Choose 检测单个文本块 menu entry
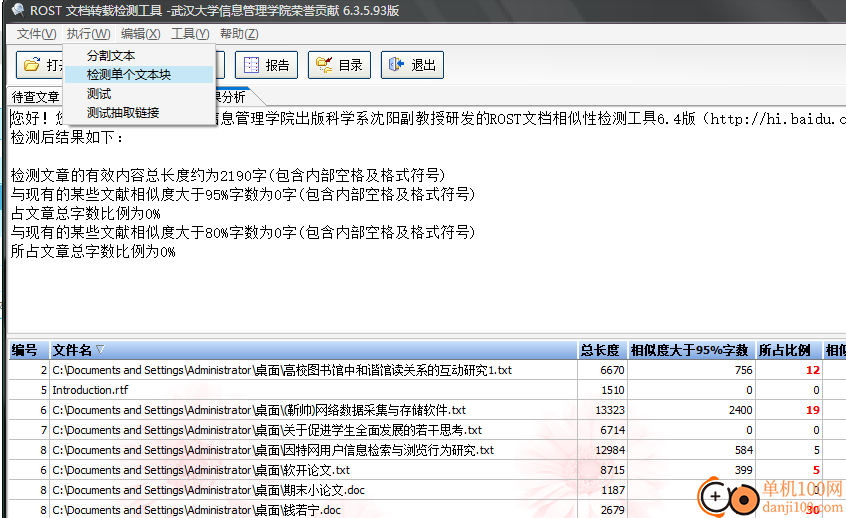The width and height of the screenshot is (846, 518). pos(139,74)
